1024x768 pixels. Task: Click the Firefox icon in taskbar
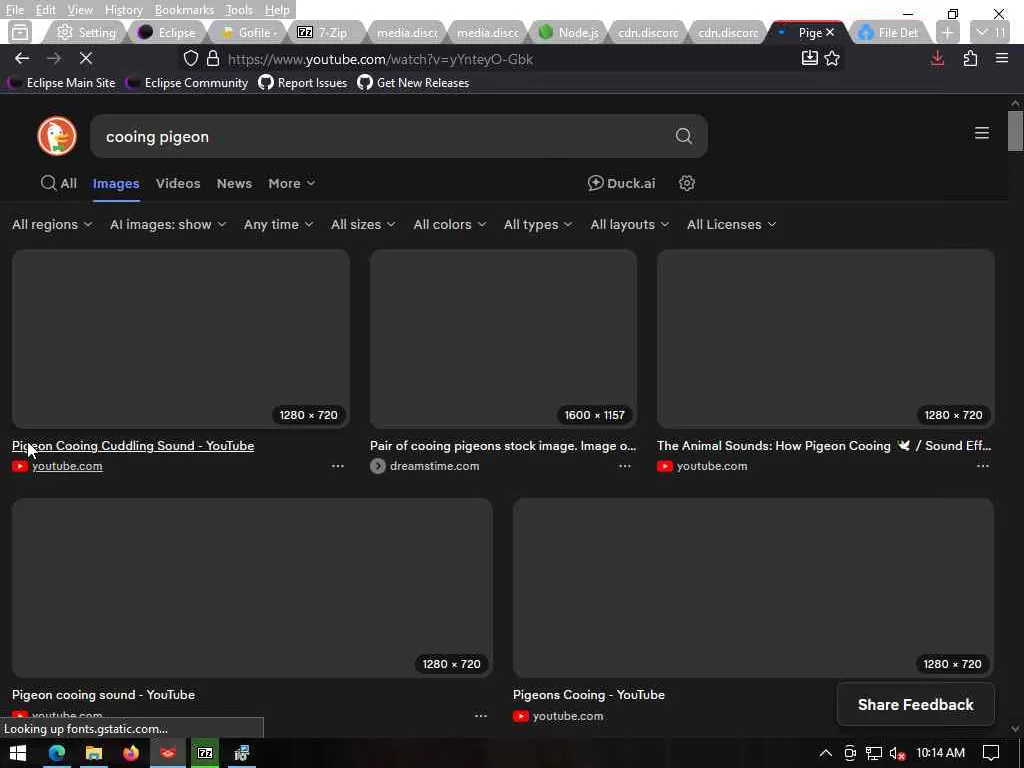131,753
